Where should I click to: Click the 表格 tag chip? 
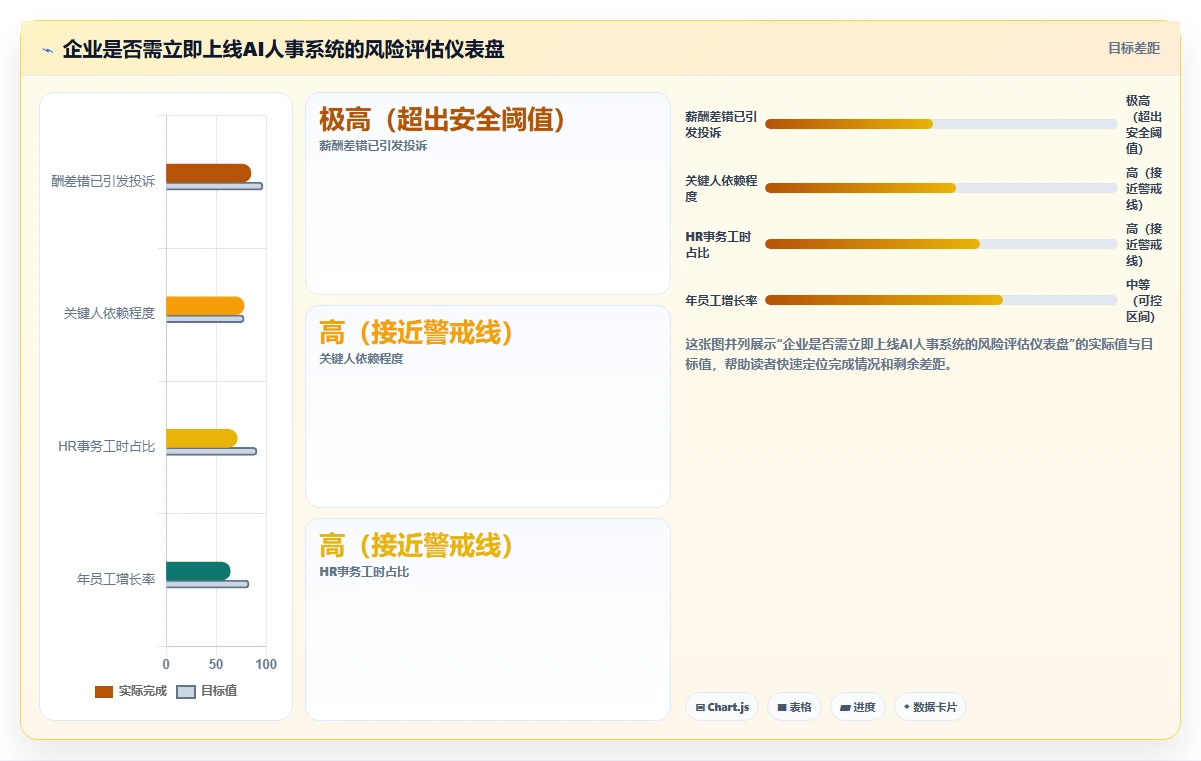(794, 707)
